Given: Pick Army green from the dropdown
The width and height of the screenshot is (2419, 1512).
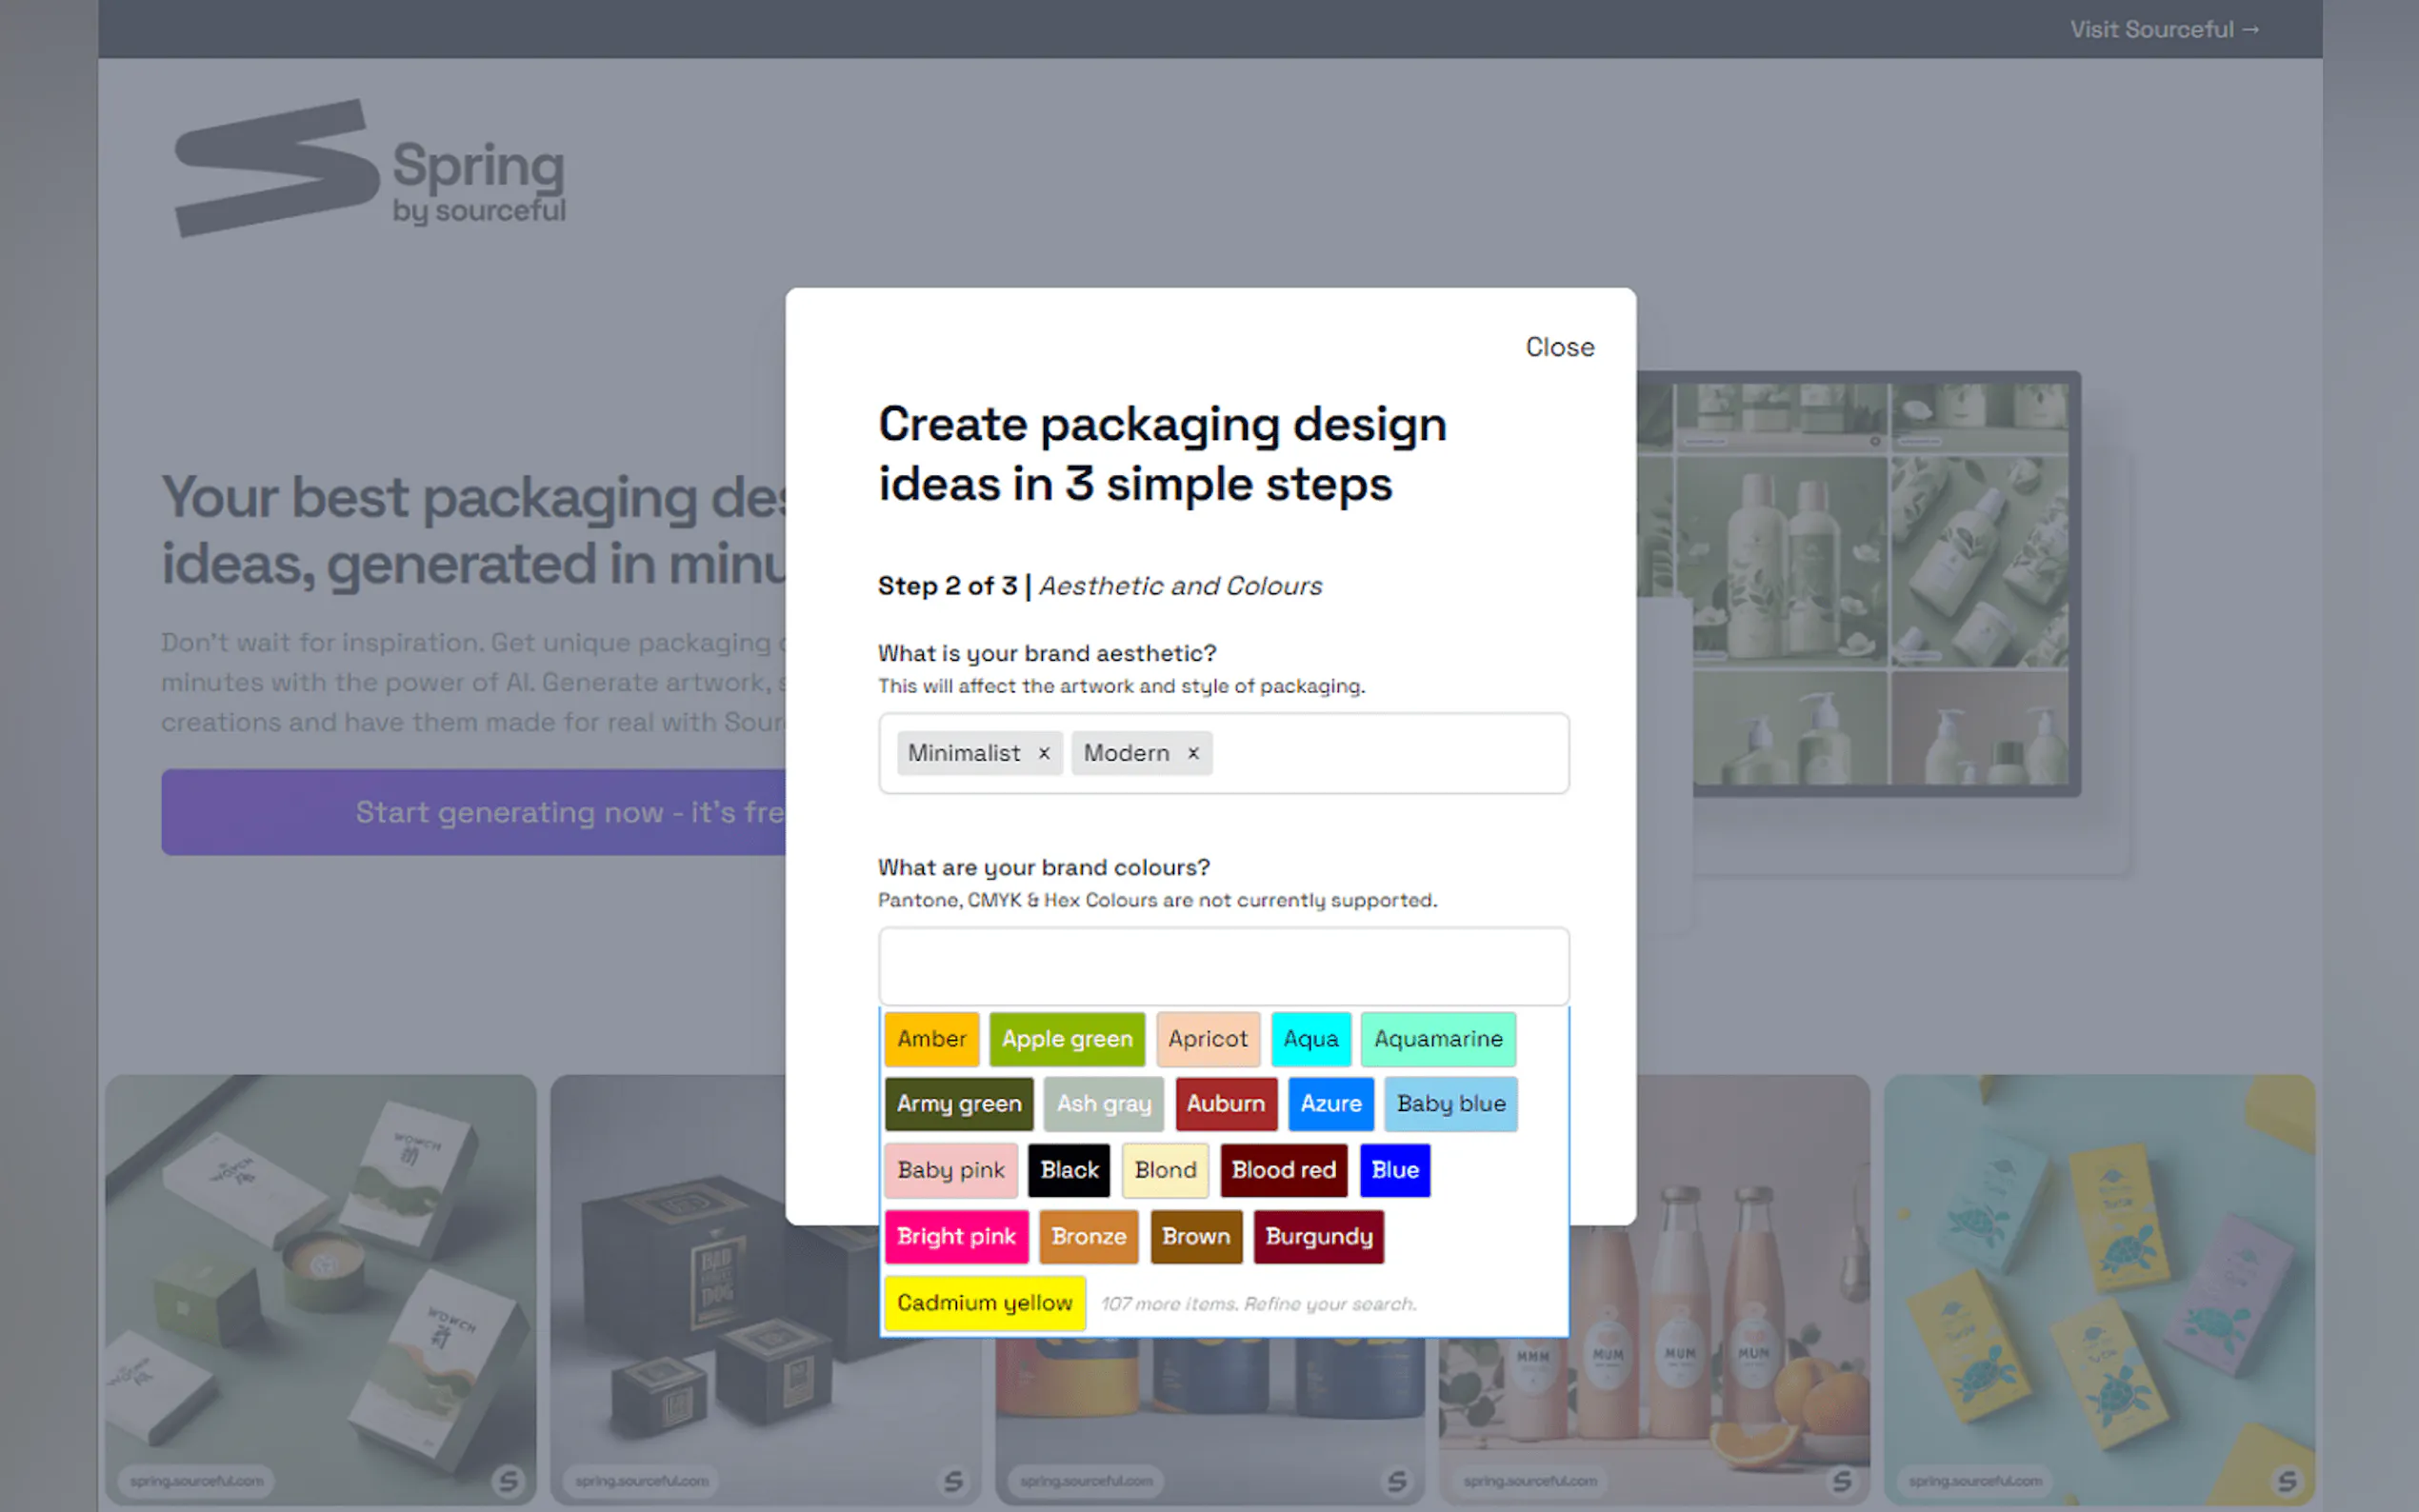Looking at the screenshot, I should 958,1104.
